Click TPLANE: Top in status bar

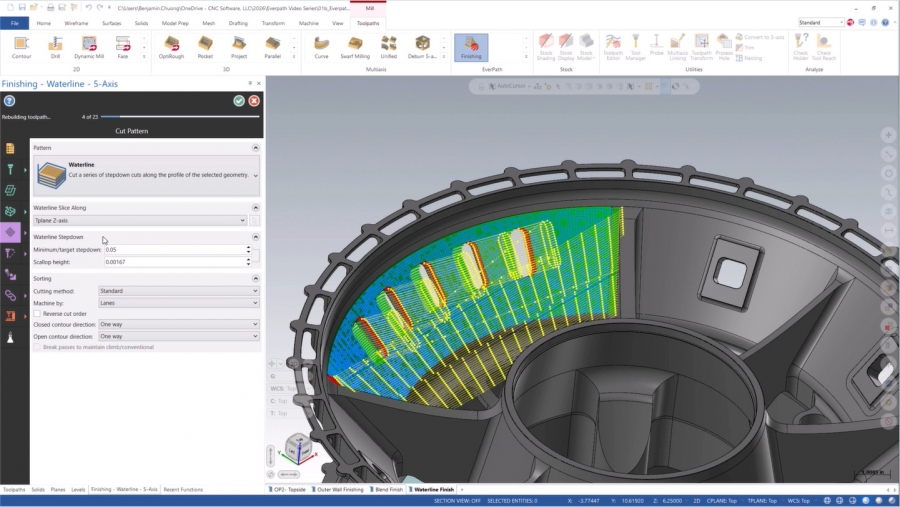click(762, 501)
